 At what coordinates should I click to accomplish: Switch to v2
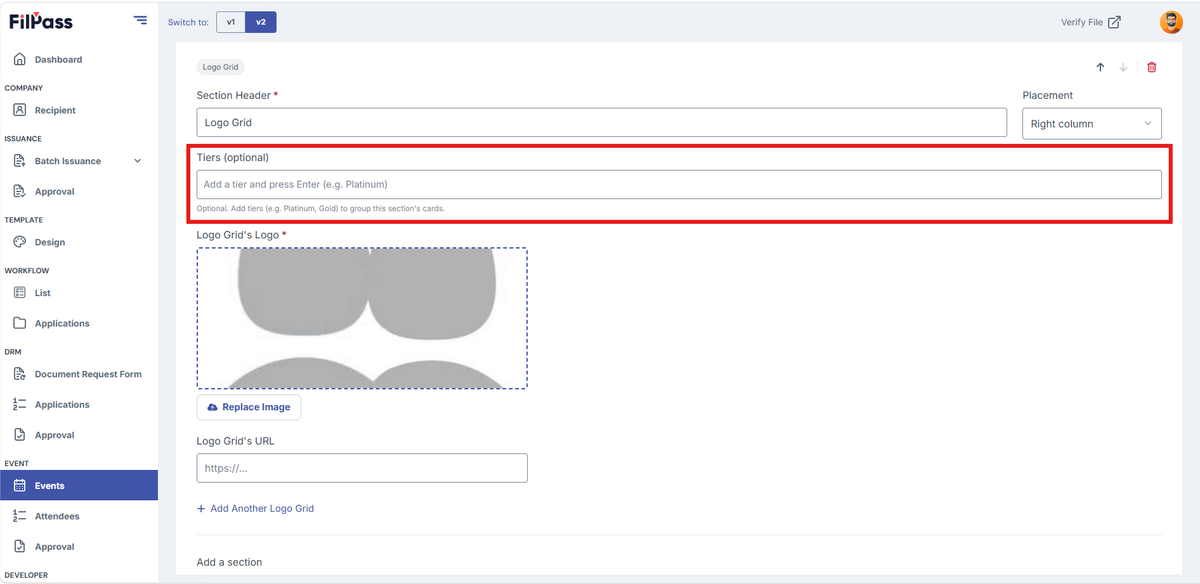tap(261, 22)
